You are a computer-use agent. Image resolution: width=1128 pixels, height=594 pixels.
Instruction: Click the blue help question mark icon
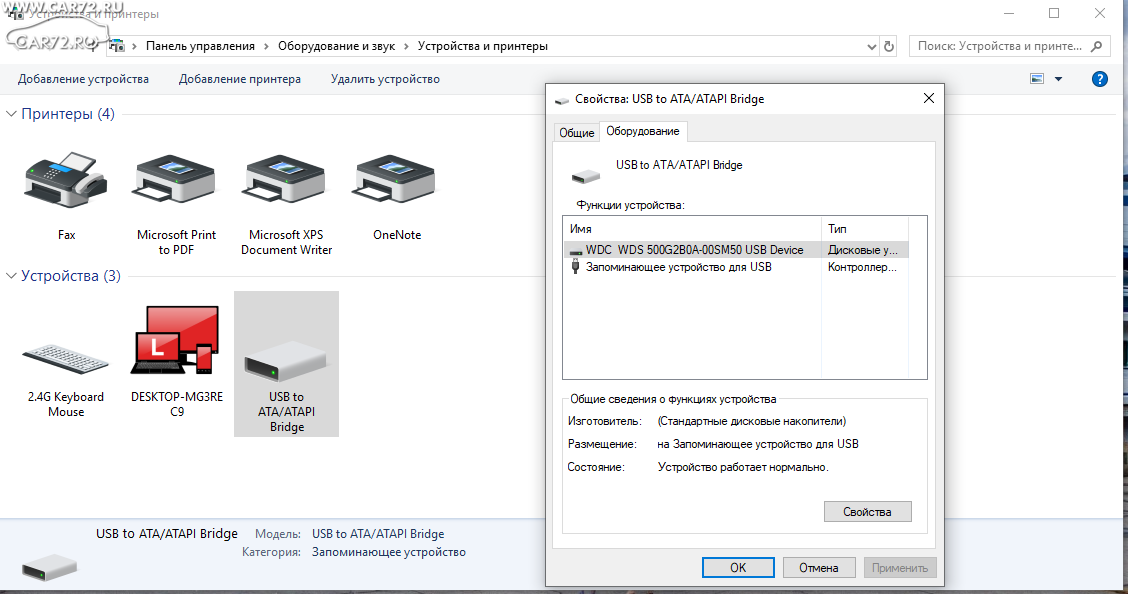pos(1099,79)
